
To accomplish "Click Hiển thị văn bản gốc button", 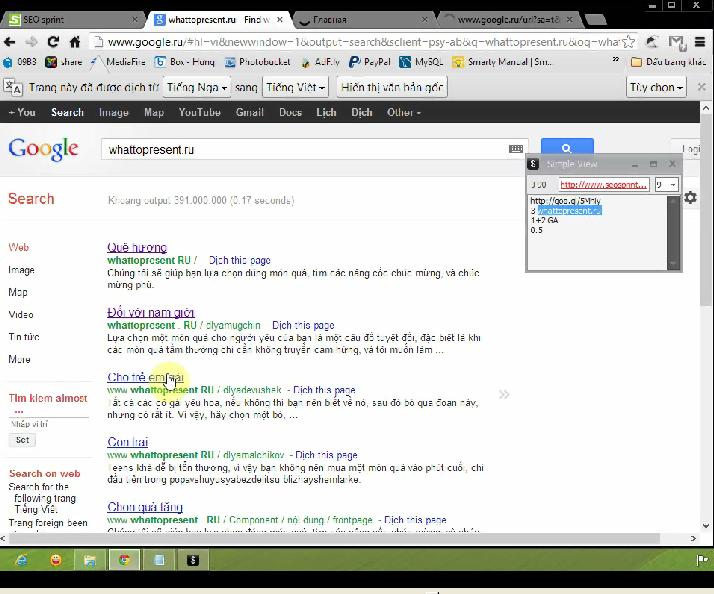I will pyautogui.click(x=392, y=87).
